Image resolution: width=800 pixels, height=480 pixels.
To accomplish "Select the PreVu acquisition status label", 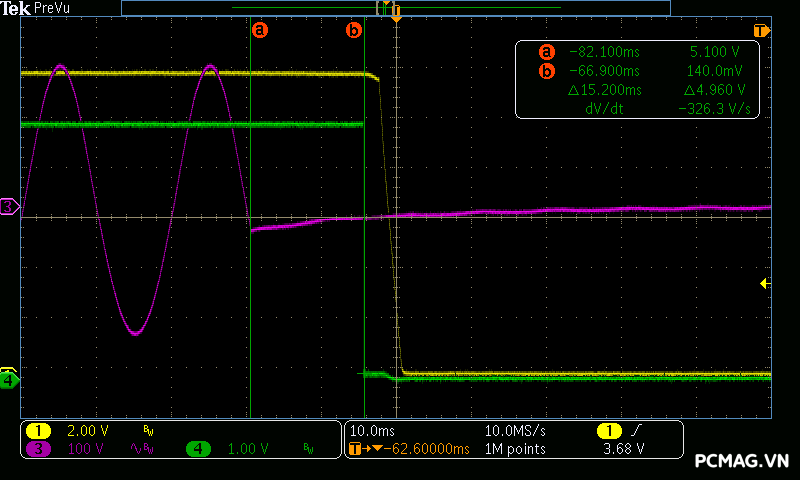I will [x=52, y=8].
